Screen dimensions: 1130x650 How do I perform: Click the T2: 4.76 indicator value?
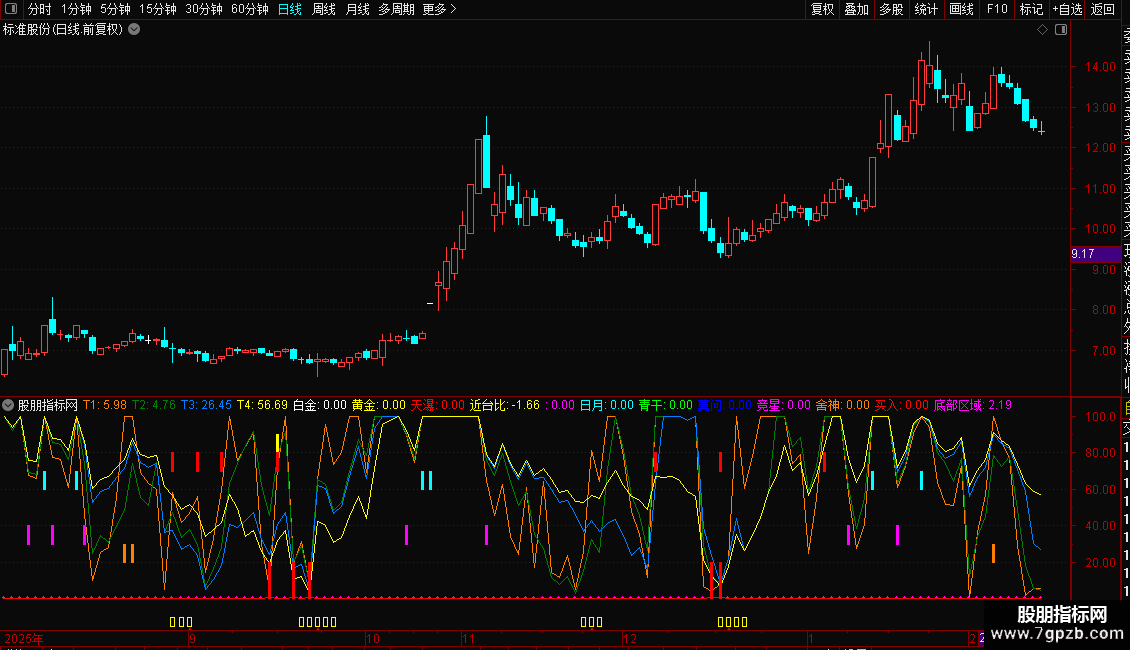click(x=154, y=405)
